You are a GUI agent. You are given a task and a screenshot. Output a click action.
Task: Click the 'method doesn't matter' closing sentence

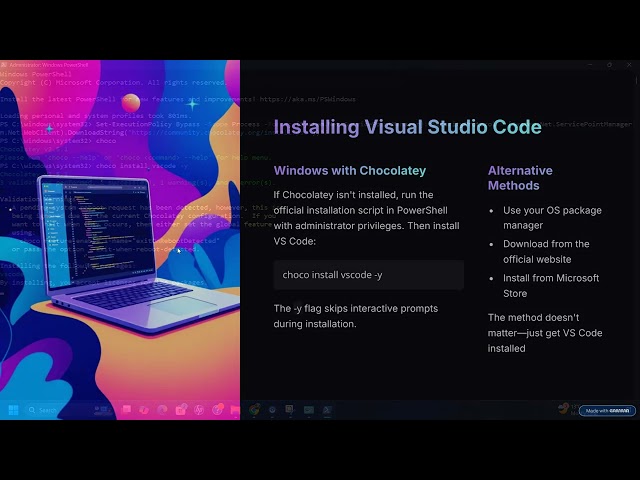coord(545,333)
